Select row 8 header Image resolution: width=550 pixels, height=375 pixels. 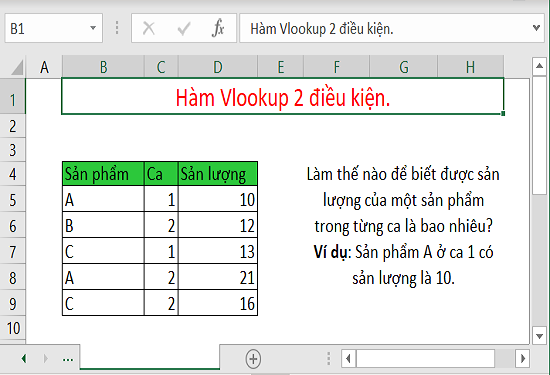pyautogui.click(x=13, y=277)
